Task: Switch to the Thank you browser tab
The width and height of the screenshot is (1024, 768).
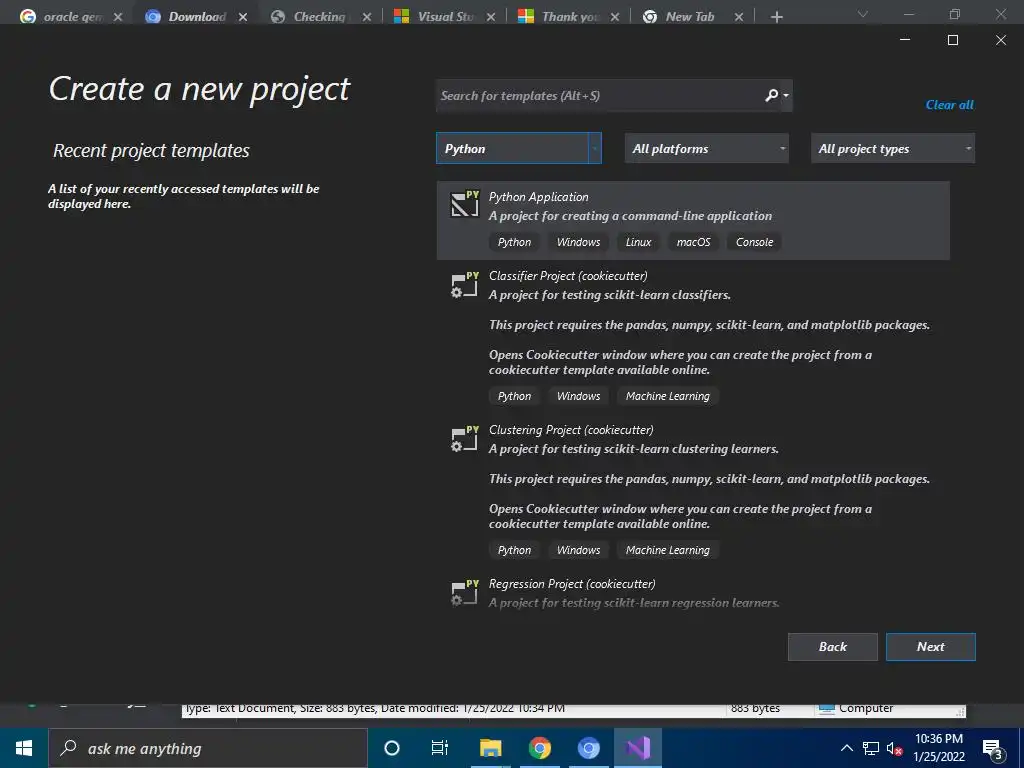Action: (x=568, y=16)
